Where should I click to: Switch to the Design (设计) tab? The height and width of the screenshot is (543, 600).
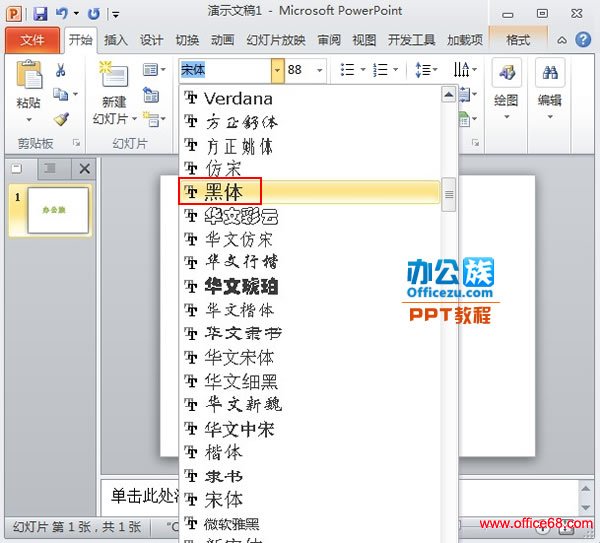pos(151,40)
